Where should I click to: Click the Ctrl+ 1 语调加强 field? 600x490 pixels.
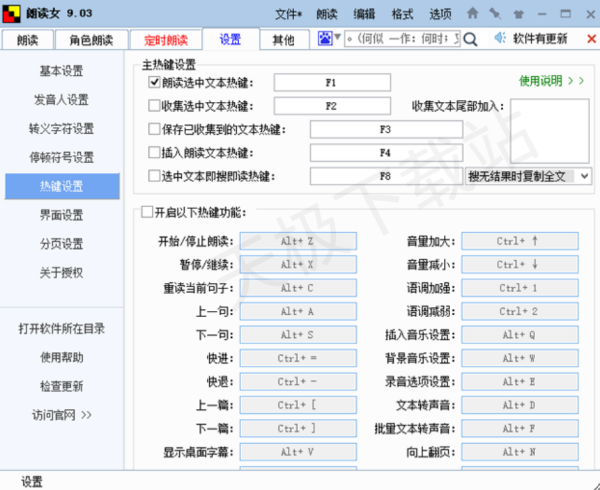coord(520,288)
